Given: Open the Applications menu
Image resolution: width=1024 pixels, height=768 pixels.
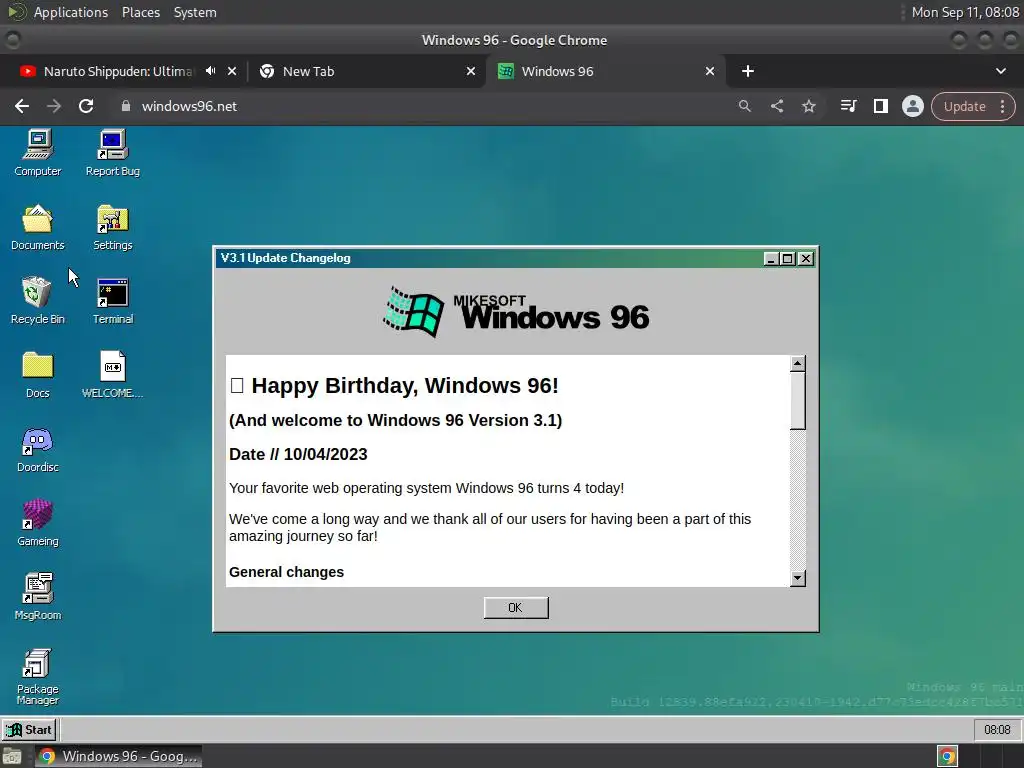Looking at the screenshot, I should 71,12.
